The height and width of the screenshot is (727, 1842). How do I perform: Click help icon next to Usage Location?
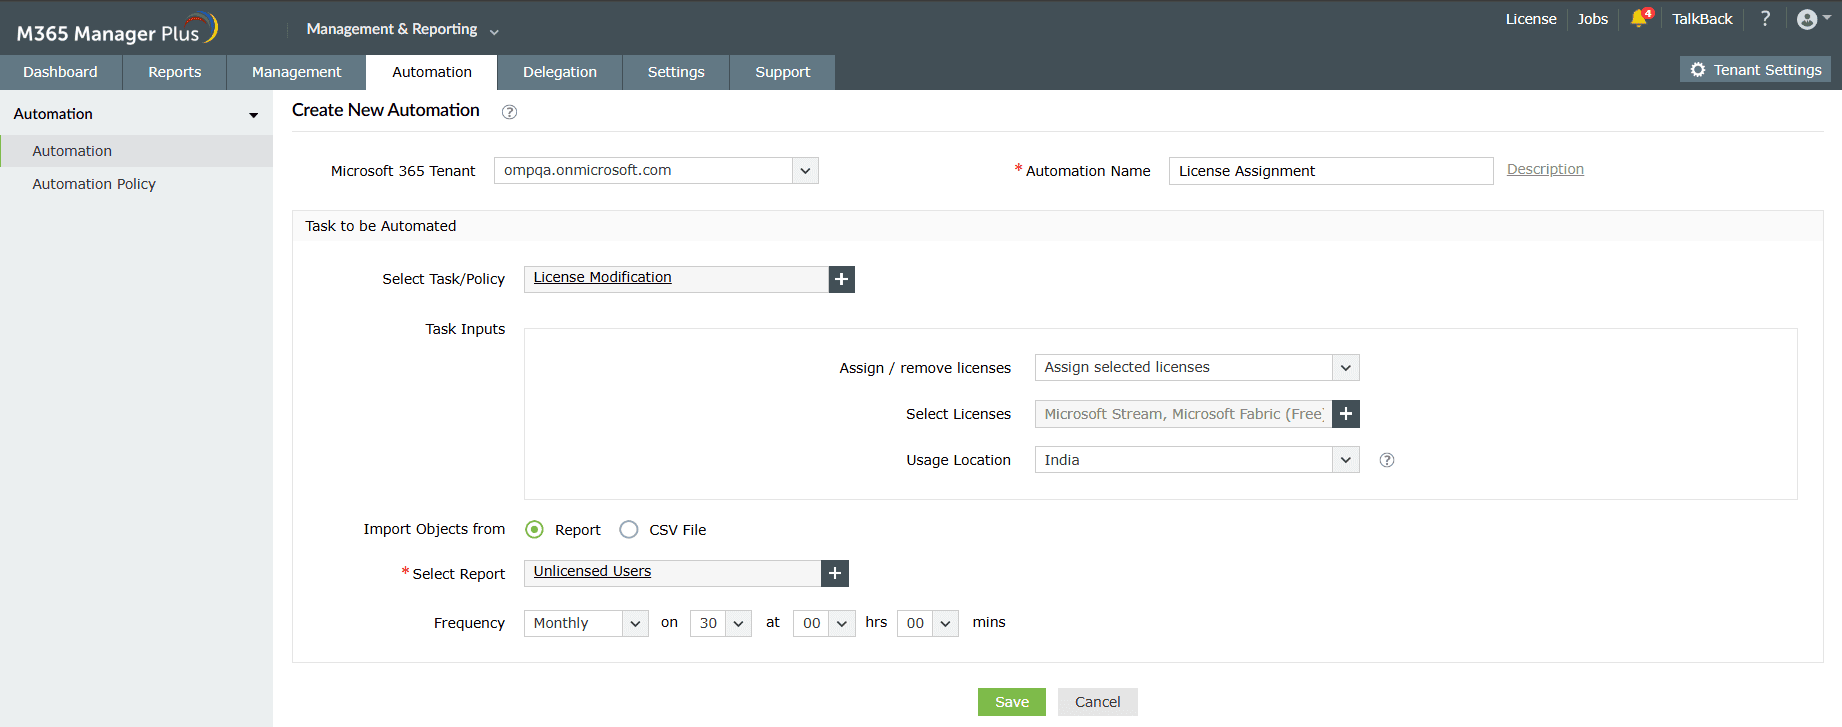coord(1387,460)
